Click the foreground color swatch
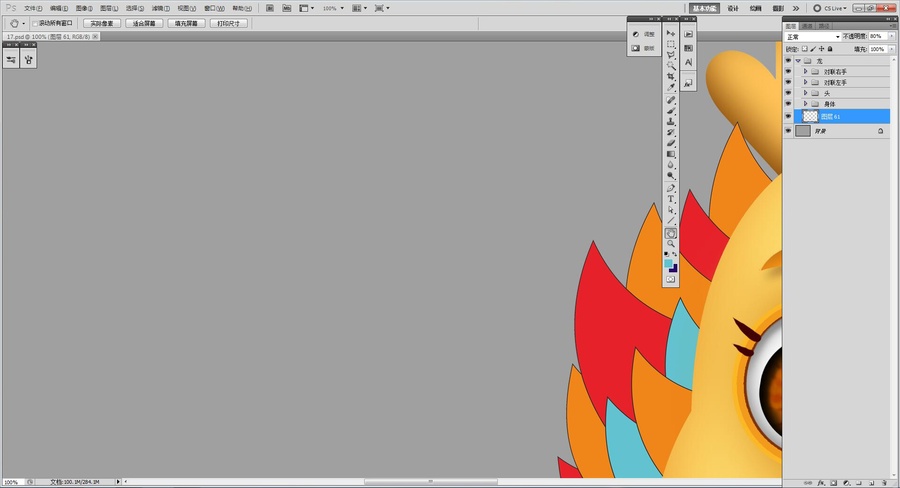Viewport: 900px width, 488px height. click(668, 263)
